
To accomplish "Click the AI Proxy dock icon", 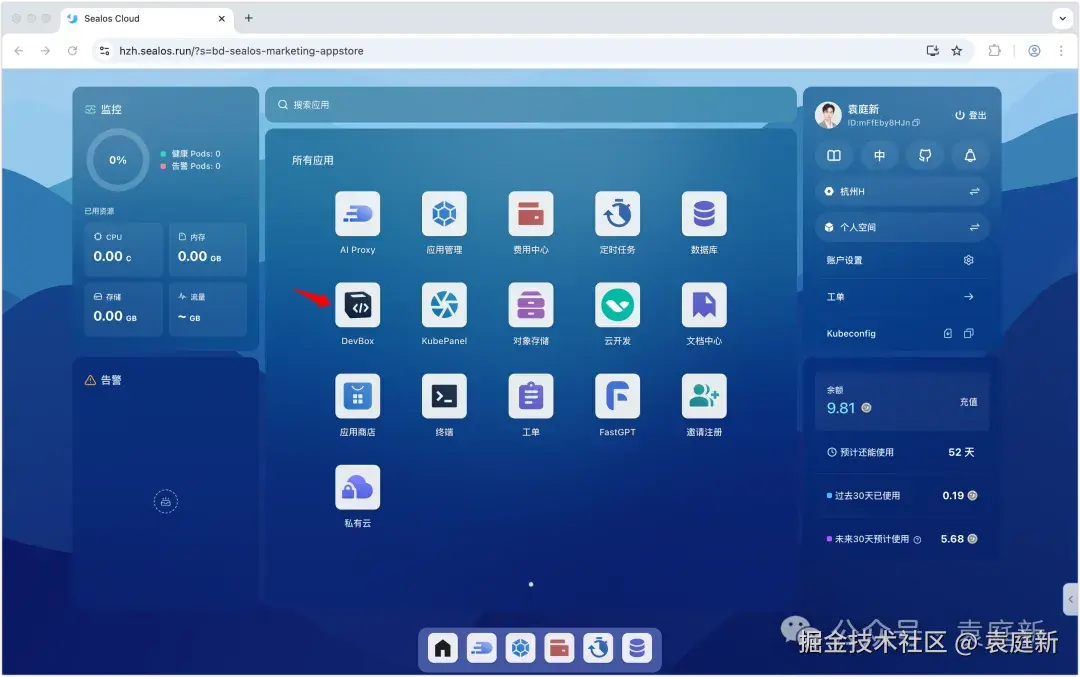I will click(481, 648).
